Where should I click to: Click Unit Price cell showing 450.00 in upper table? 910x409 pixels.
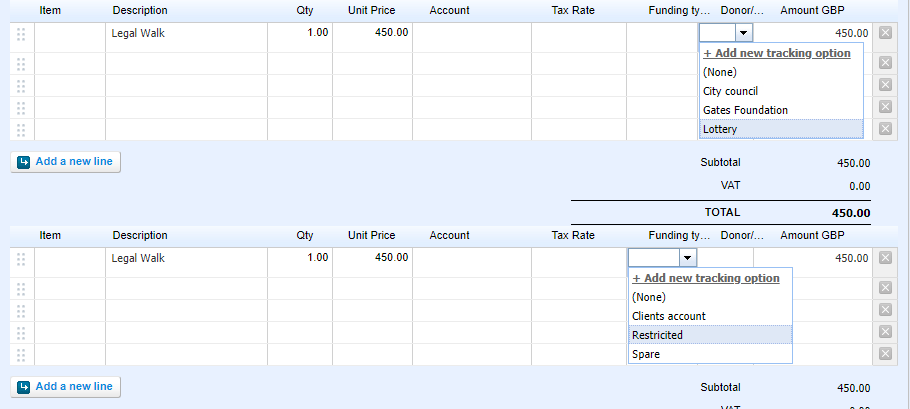[372, 33]
